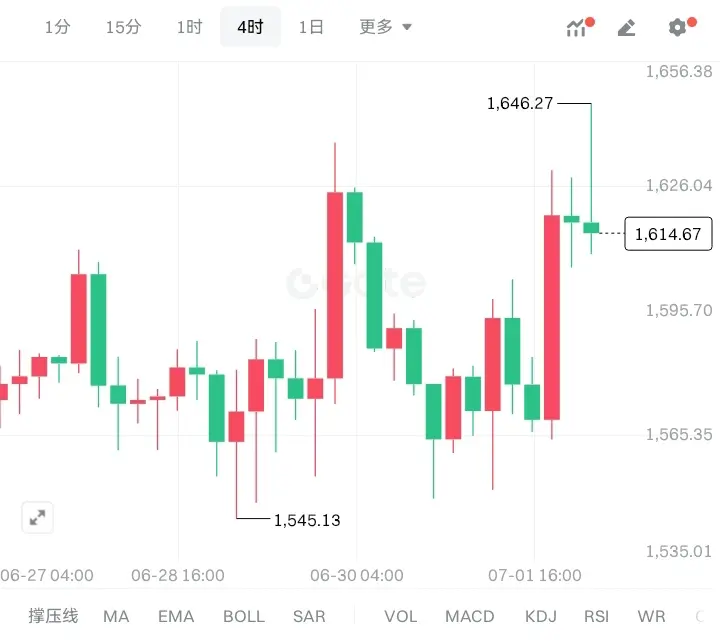The height and width of the screenshot is (641, 720).
Task: Switch to 1分 timeframe
Action: click(57, 27)
